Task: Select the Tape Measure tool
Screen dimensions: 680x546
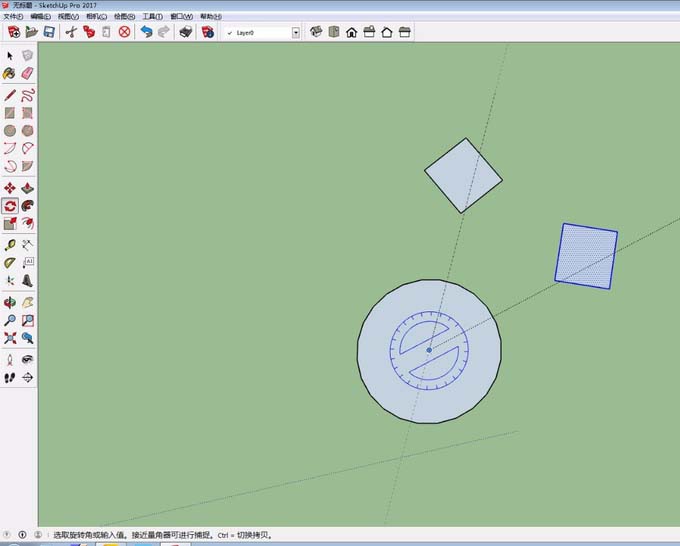Action: [x=10, y=245]
